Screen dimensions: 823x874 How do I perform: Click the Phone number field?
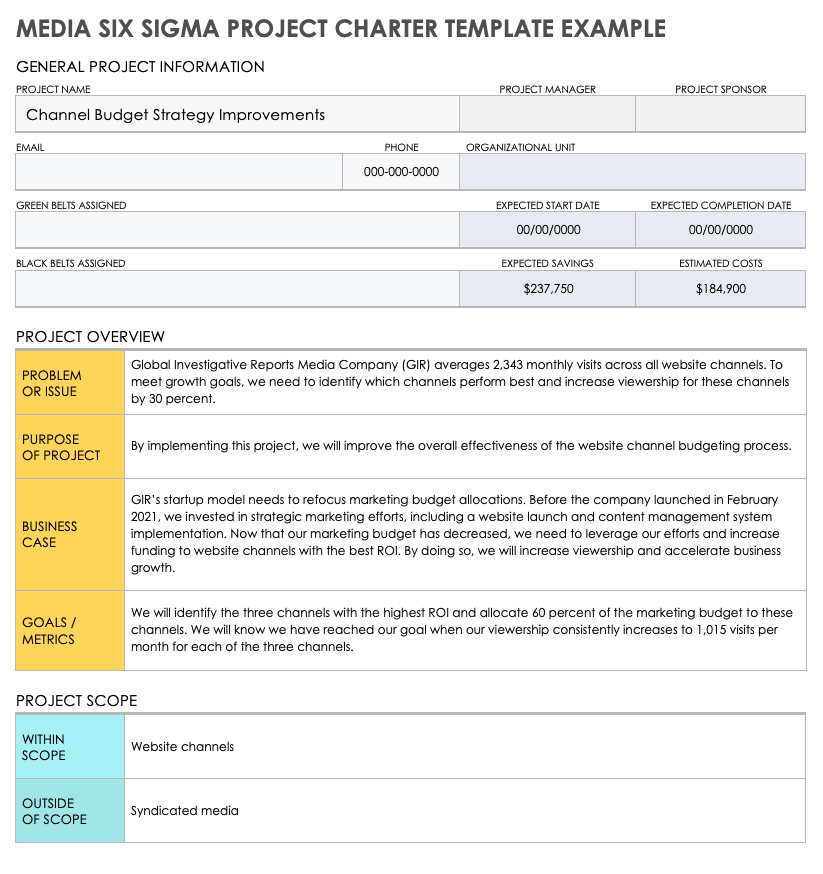pyautogui.click(x=401, y=172)
